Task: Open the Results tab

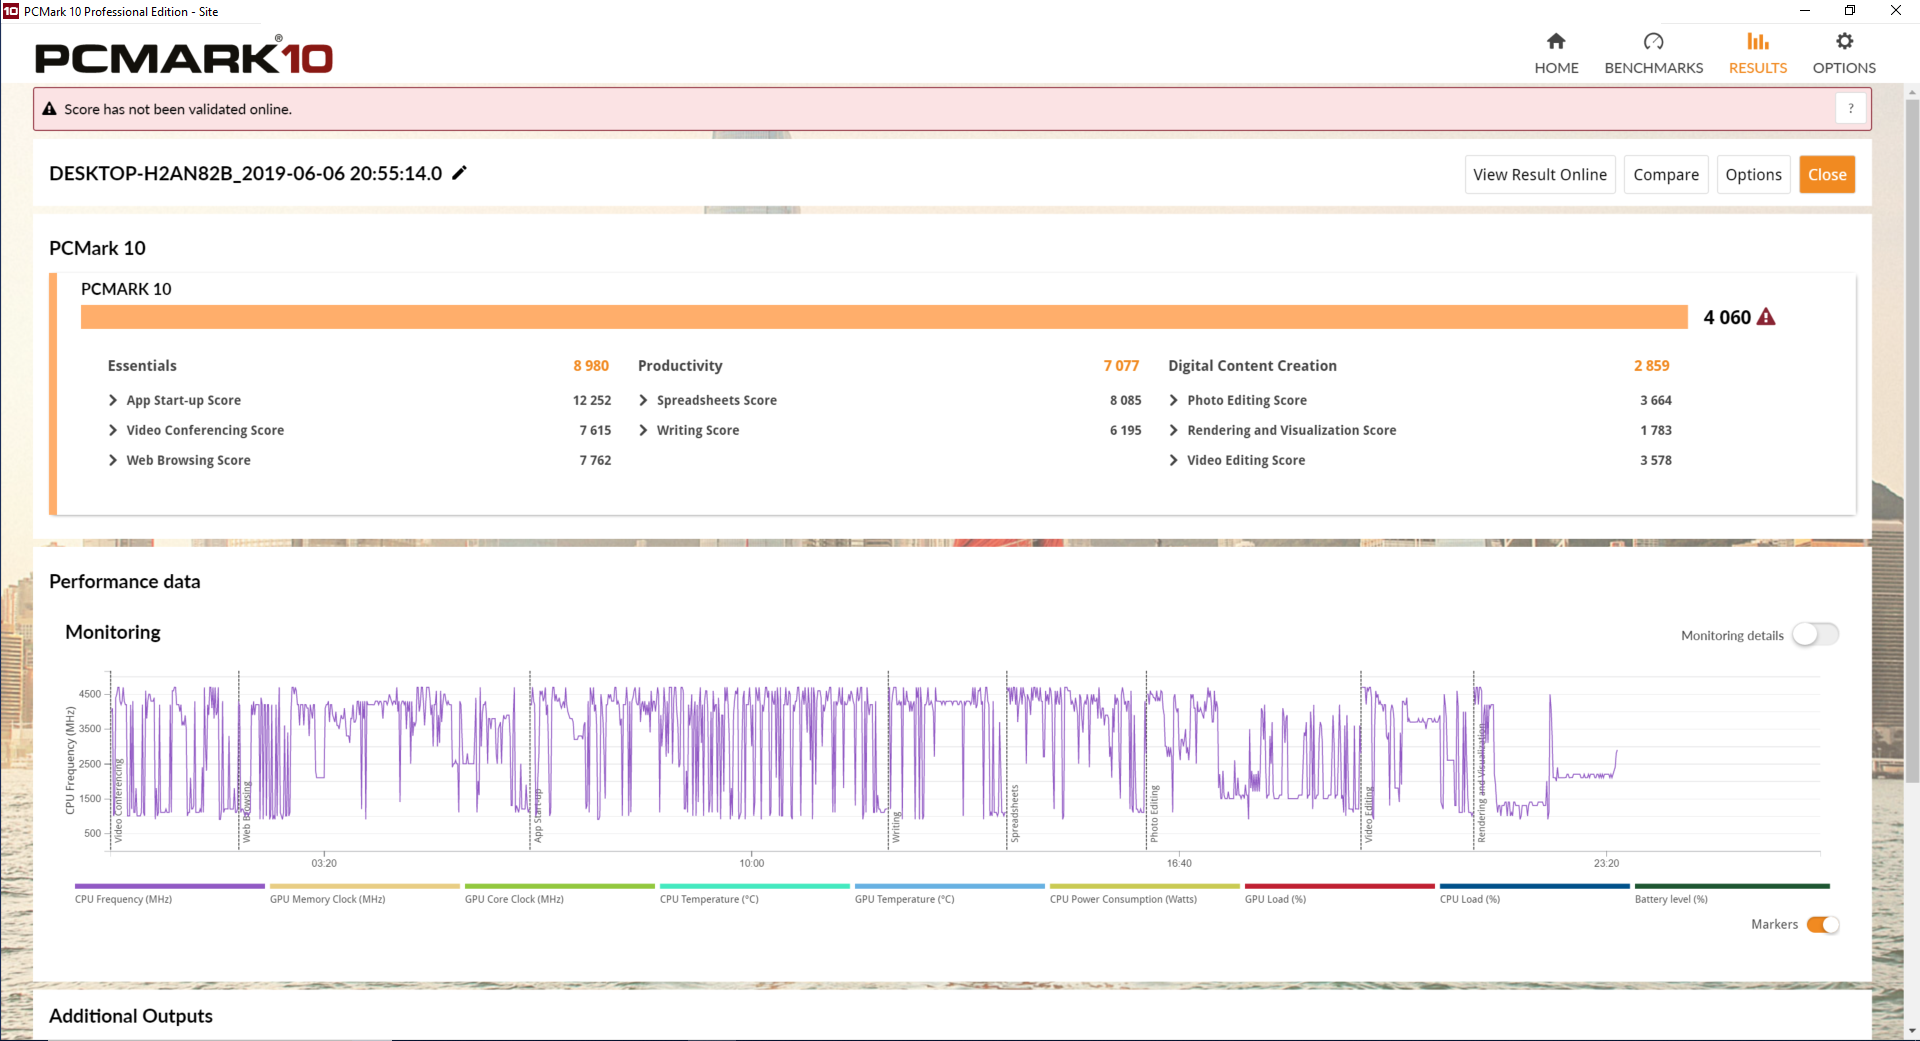Action: click(1757, 54)
